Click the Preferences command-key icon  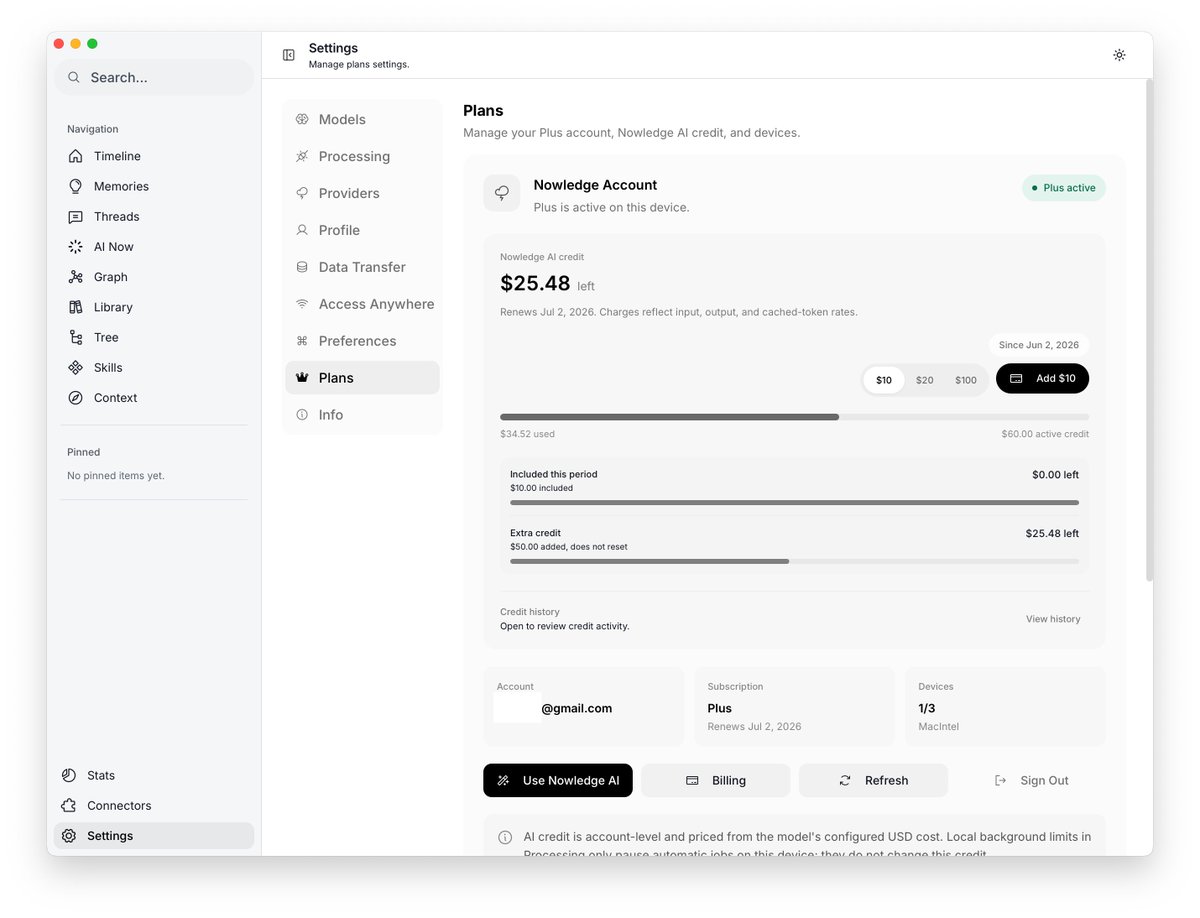tap(302, 341)
